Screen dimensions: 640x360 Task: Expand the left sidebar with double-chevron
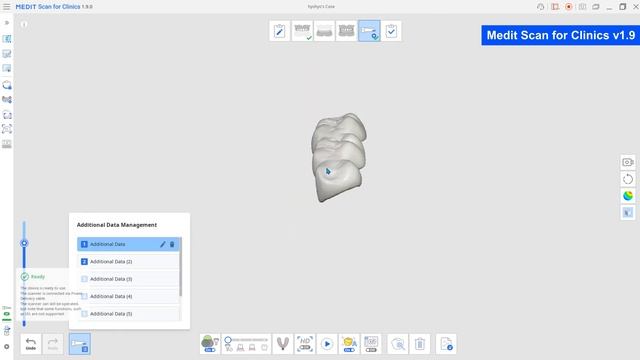7,23
